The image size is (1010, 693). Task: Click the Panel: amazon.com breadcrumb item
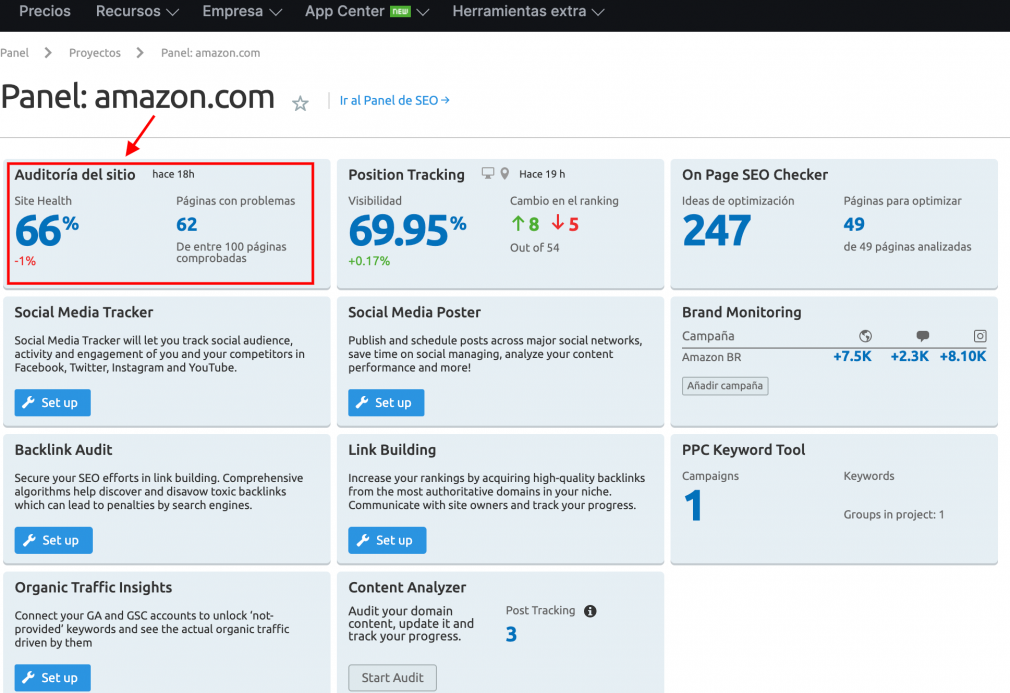[x=211, y=53]
